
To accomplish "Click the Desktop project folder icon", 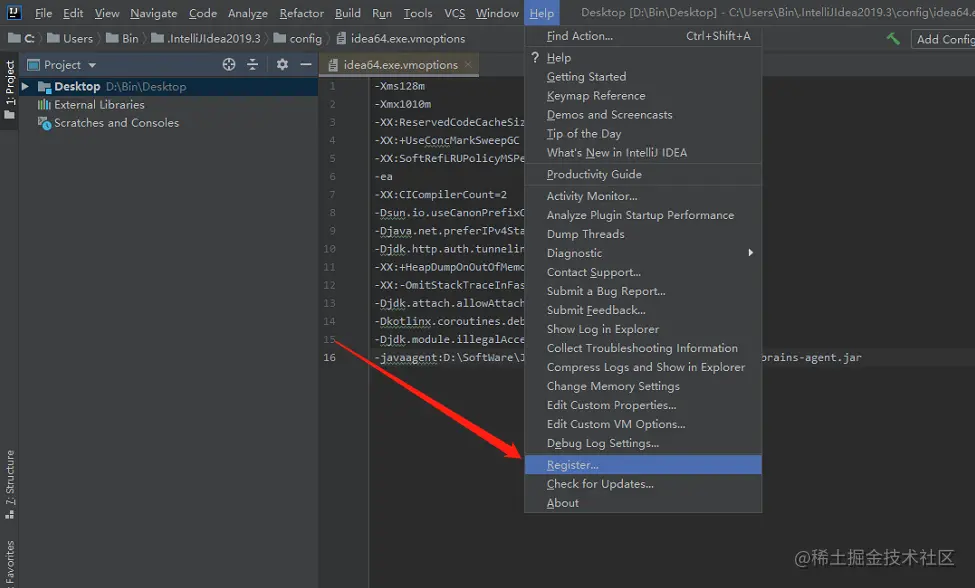I will pos(44,86).
